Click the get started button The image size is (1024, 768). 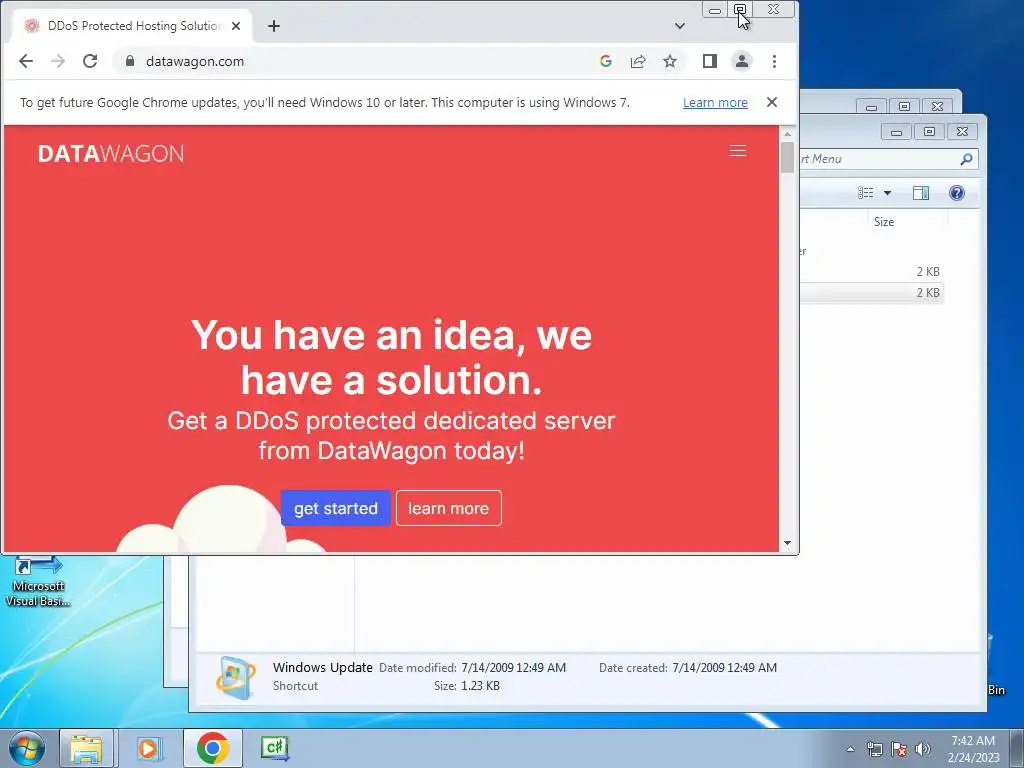tap(336, 508)
